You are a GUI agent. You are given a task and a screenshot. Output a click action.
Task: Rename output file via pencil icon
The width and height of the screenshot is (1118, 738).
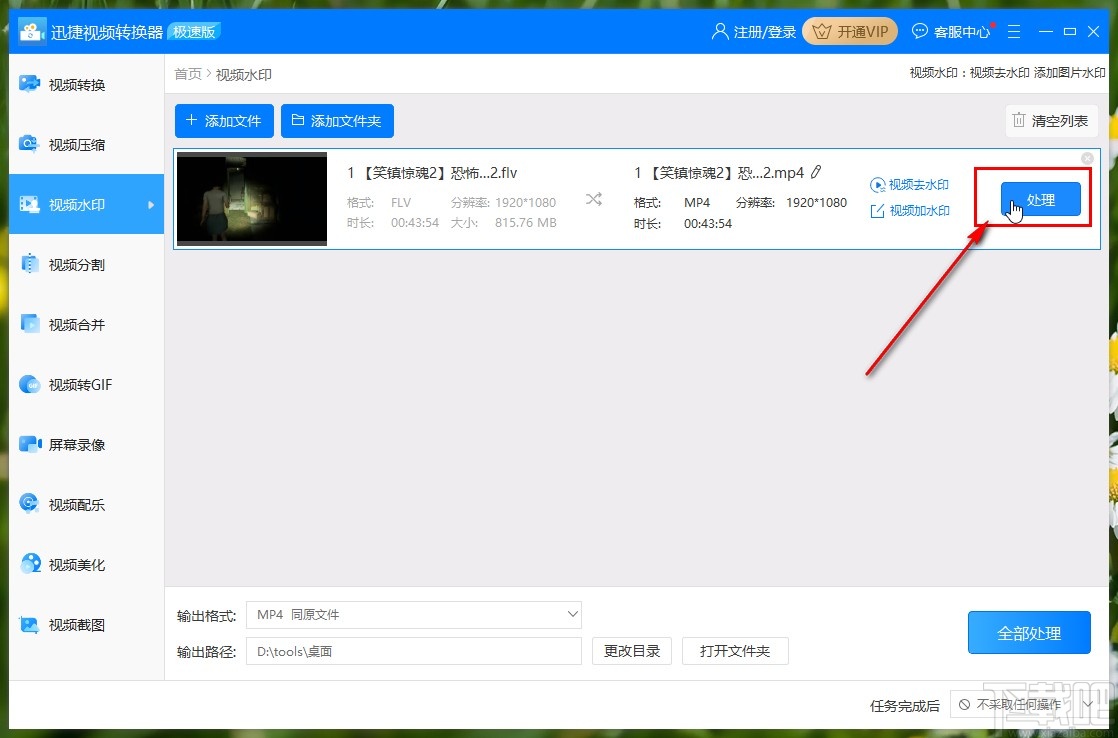point(817,172)
